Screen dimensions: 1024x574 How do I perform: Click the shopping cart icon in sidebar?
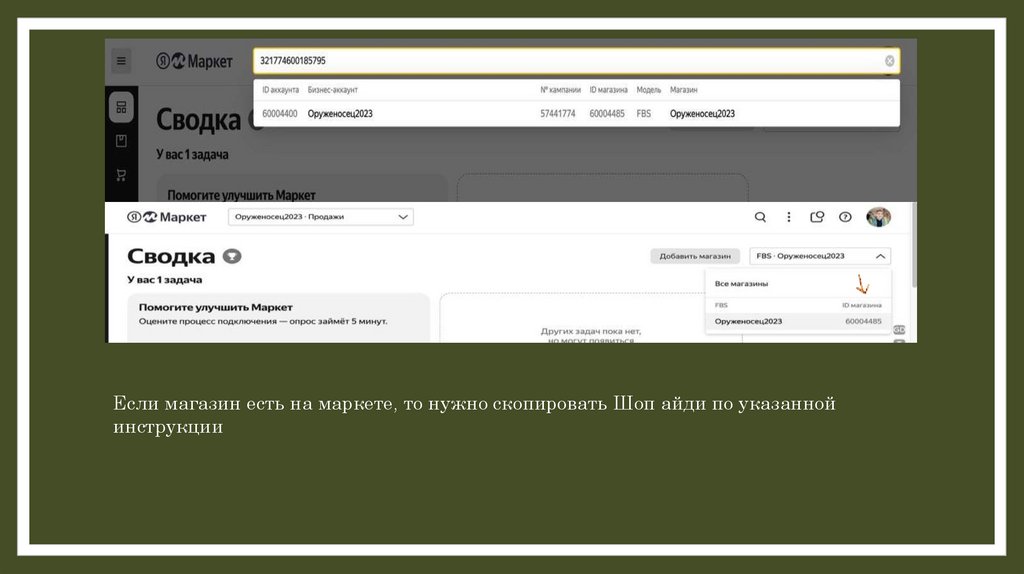pyautogui.click(x=121, y=175)
